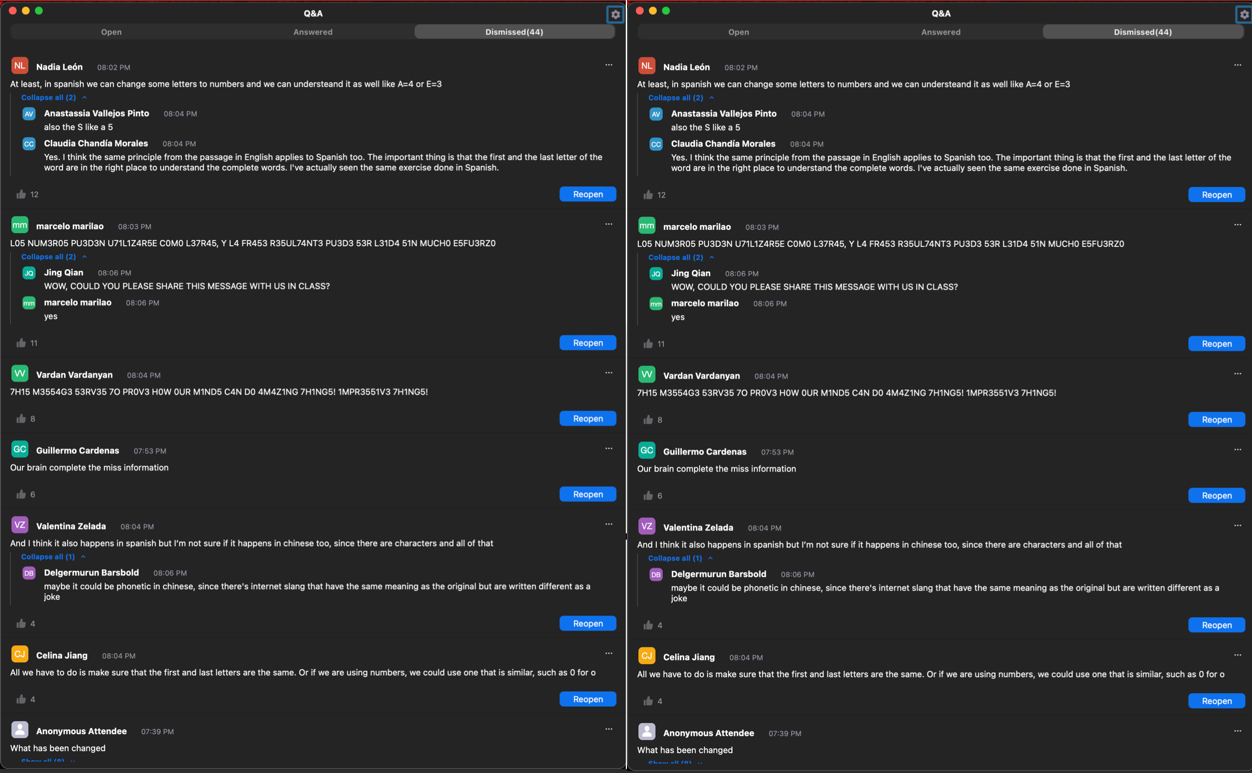Reopen Nadia León's question in right window

click(x=1216, y=194)
